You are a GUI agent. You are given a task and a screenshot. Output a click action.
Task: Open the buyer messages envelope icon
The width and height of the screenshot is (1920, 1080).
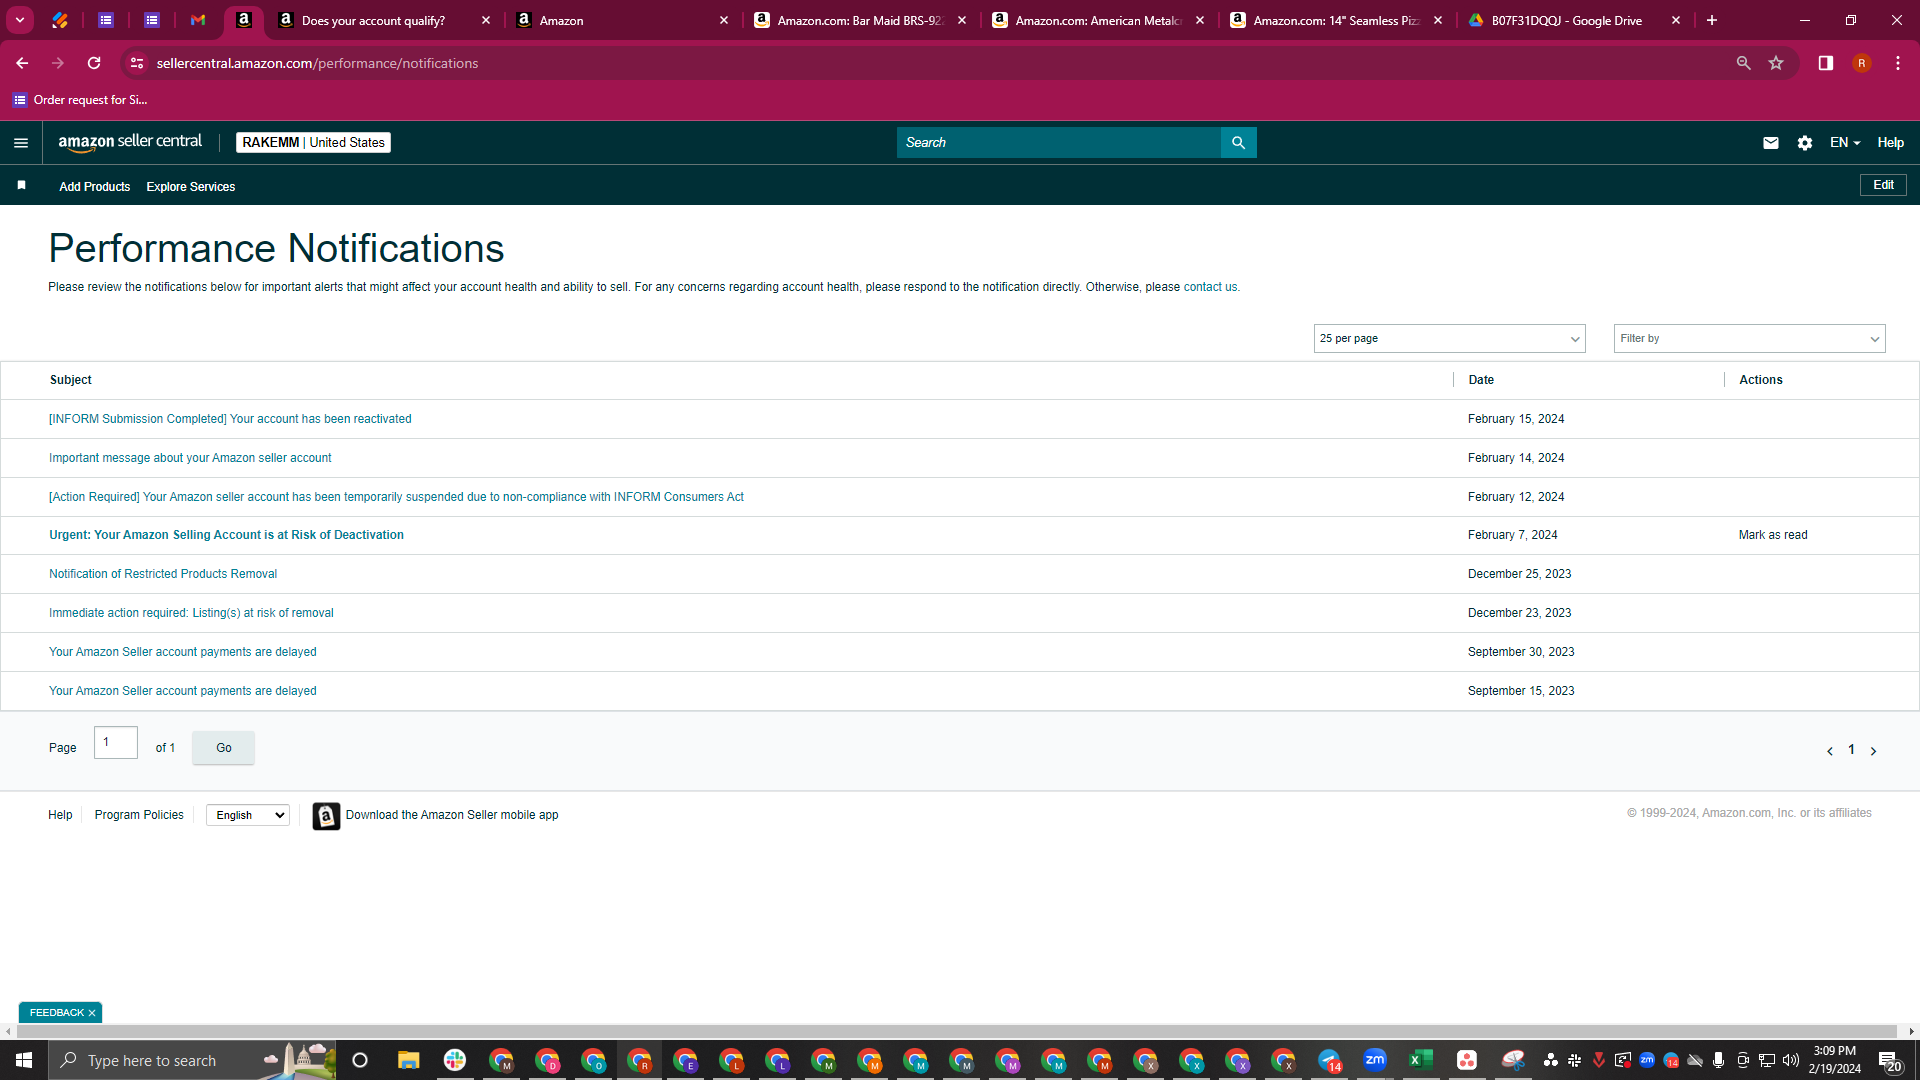pyautogui.click(x=1771, y=143)
